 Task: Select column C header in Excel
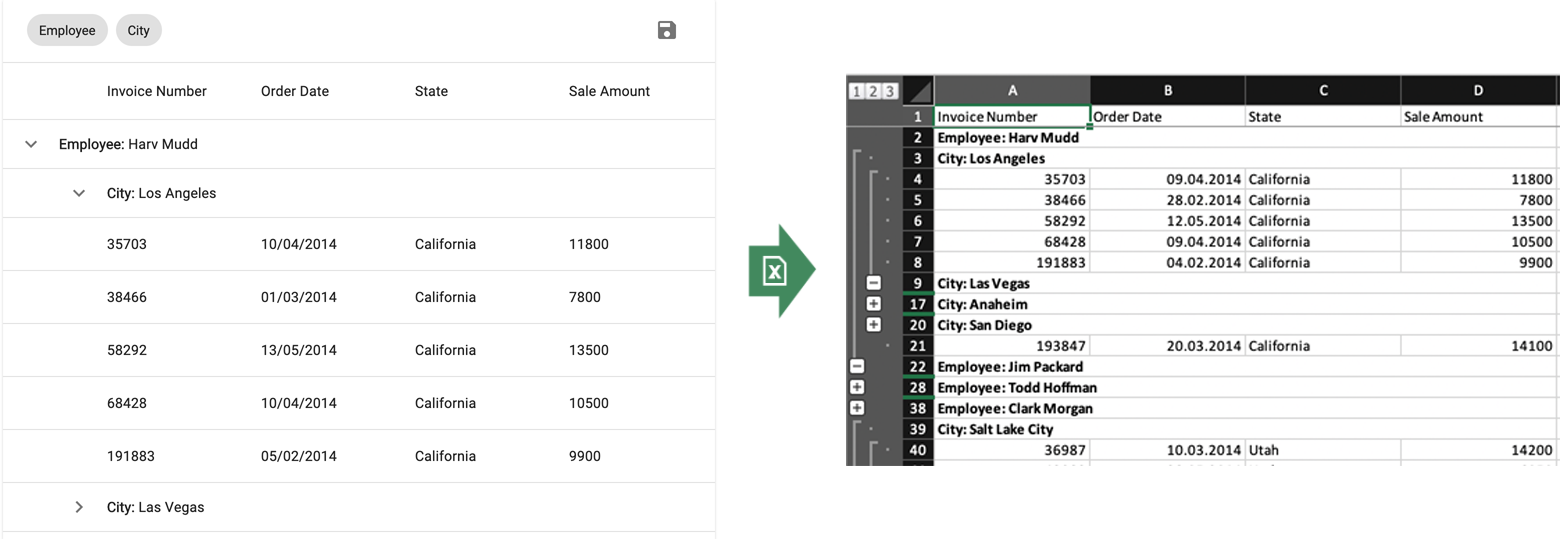coord(1323,90)
